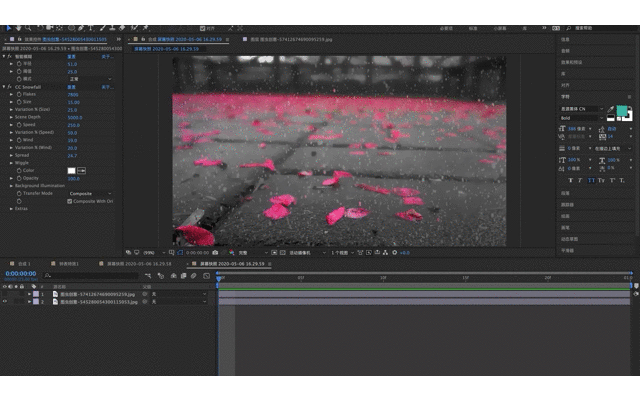Image resolution: width=640 pixels, height=400 pixels.
Task: Toggle the Speed stopwatch
Action: [x=19, y=125]
